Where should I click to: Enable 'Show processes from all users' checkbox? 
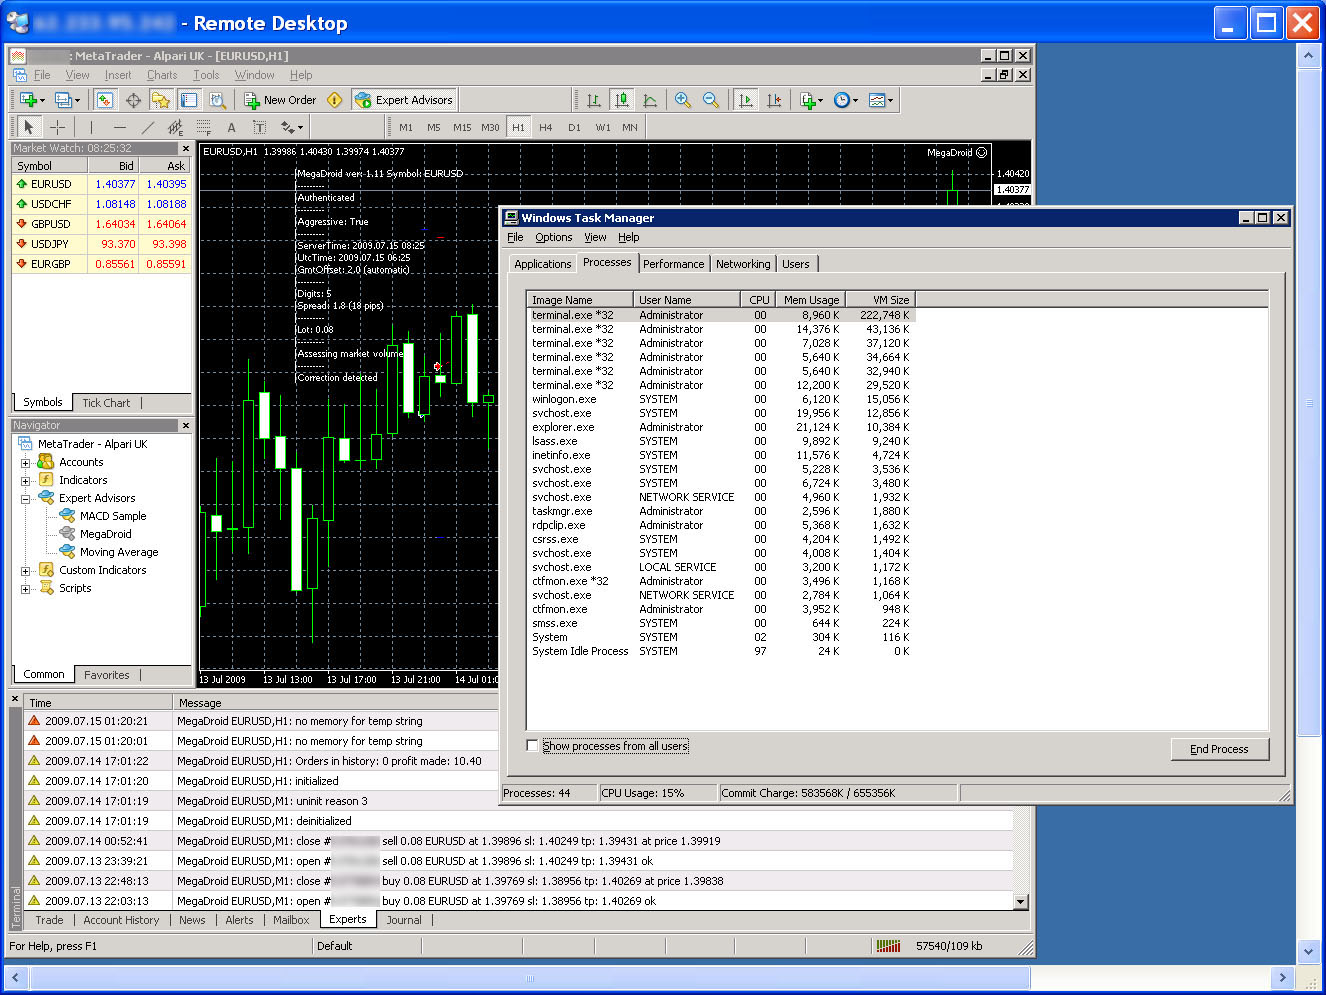coord(532,746)
